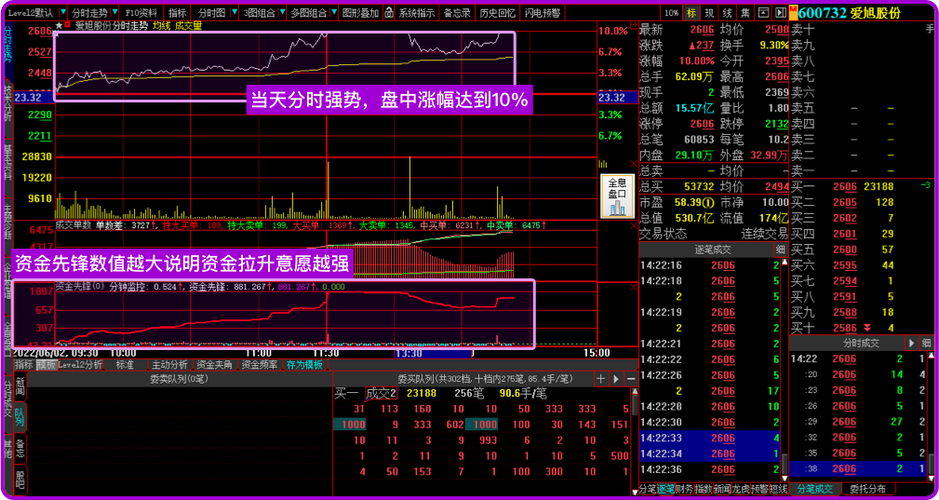The height and width of the screenshot is (500, 939).
Task: Click the 存为模板 button
Action: point(304,365)
